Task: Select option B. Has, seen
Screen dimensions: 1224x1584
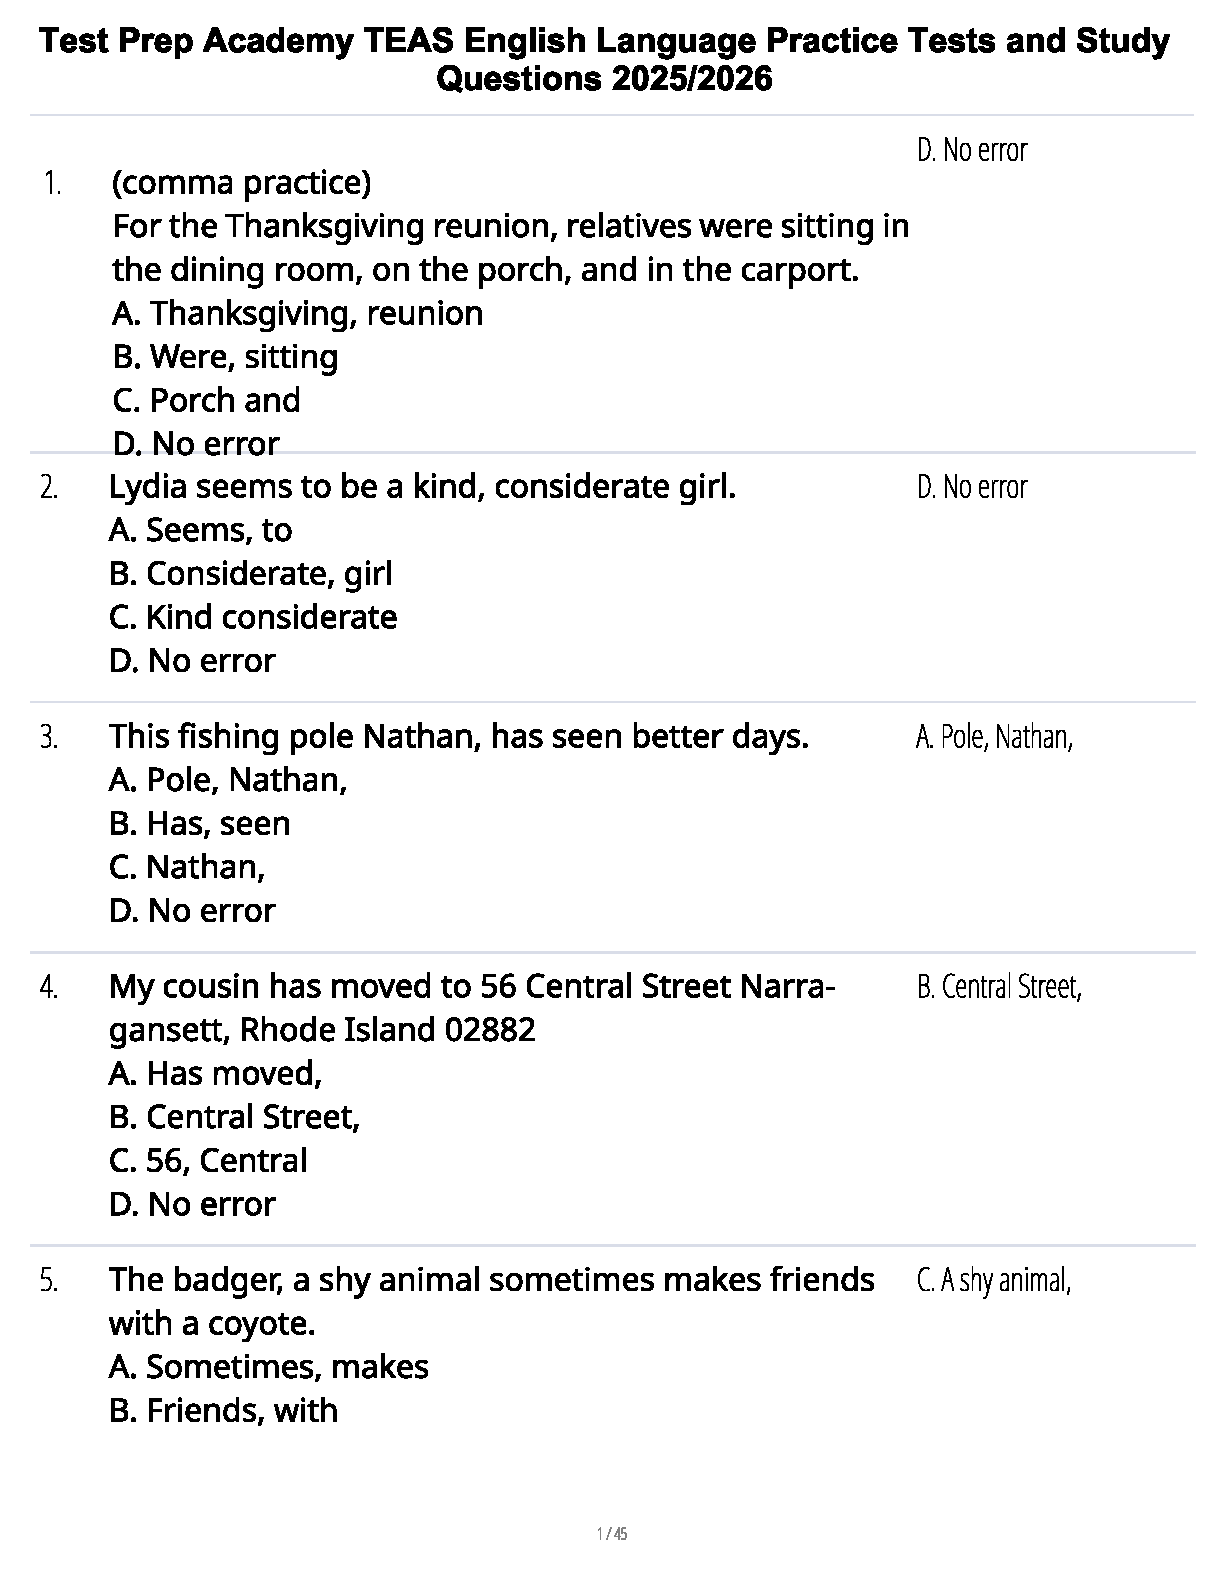Action: coord(199,824)
